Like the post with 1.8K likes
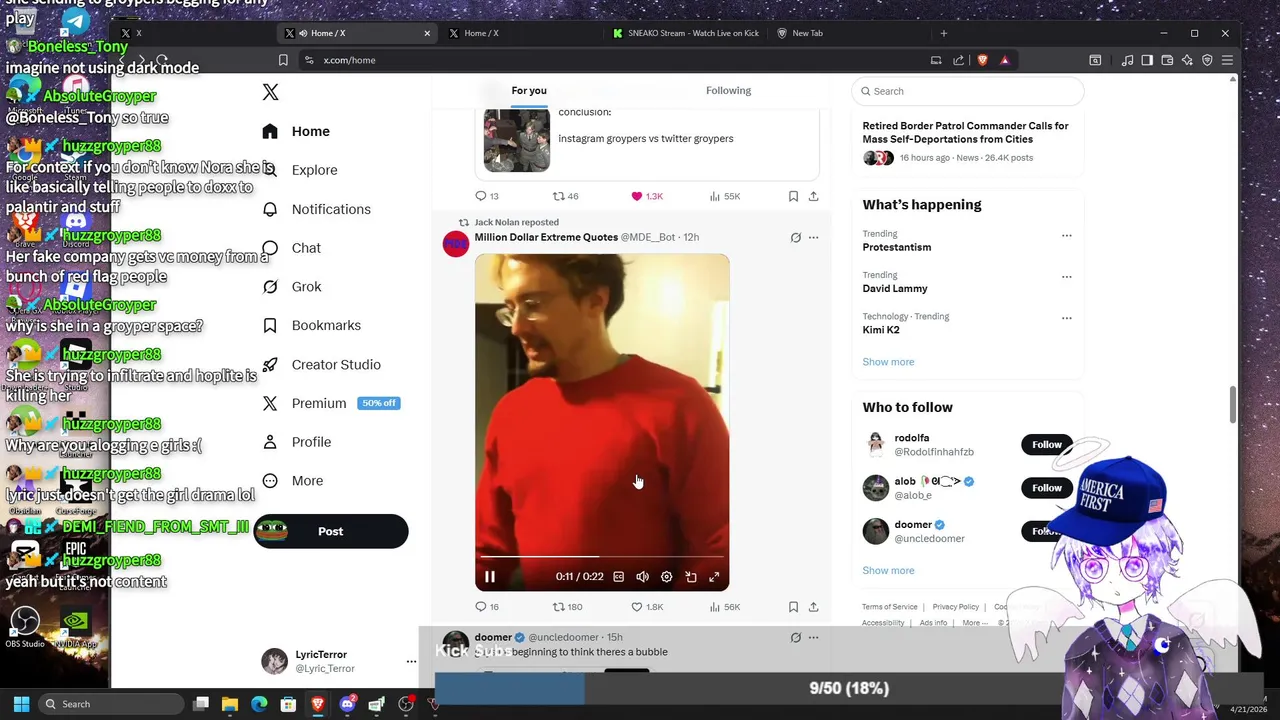The width and height of the screenshot is (1280, 720). [x=636, y=607]
